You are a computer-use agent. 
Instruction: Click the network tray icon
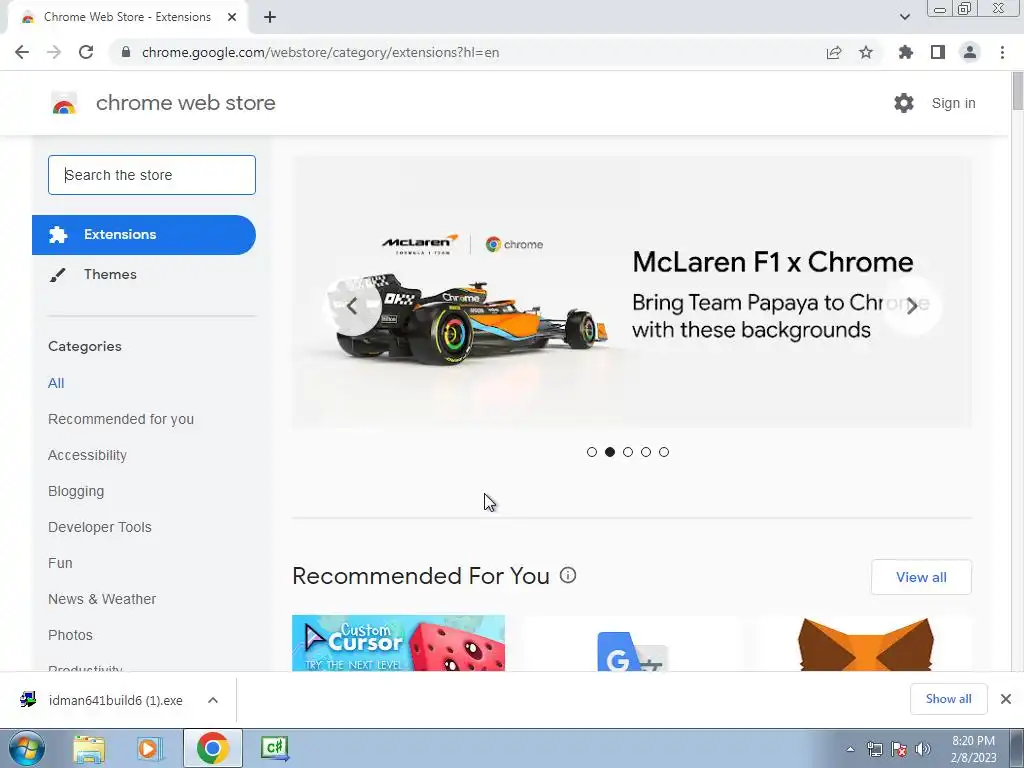(874, 749)
